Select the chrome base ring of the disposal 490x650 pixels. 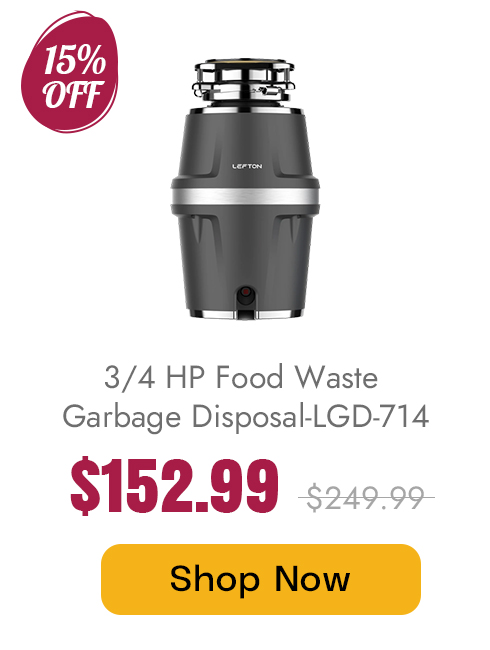pyautogui.click(x=245, y=315)
